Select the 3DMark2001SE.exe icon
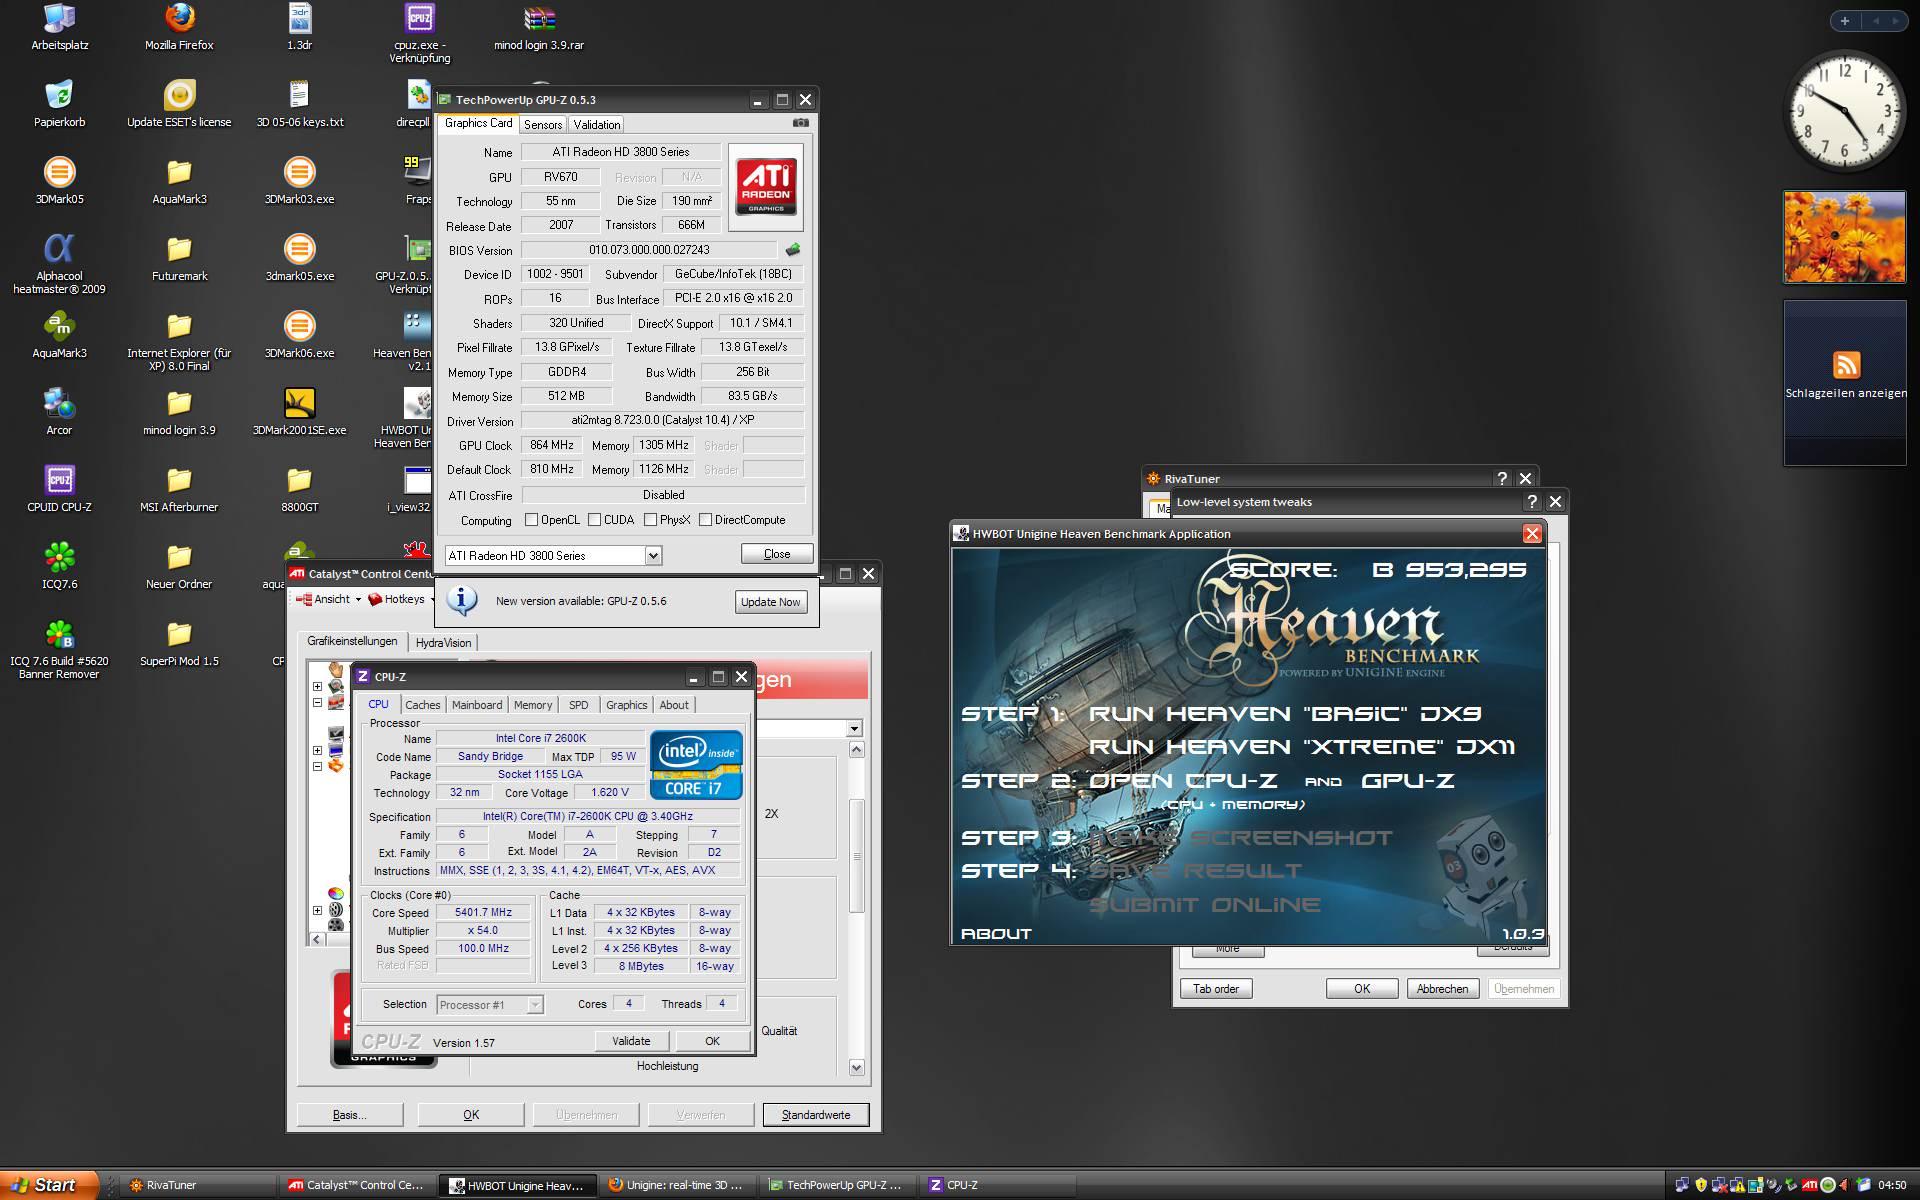This screenshot has height=1200, width=1920. coord(299,412)
